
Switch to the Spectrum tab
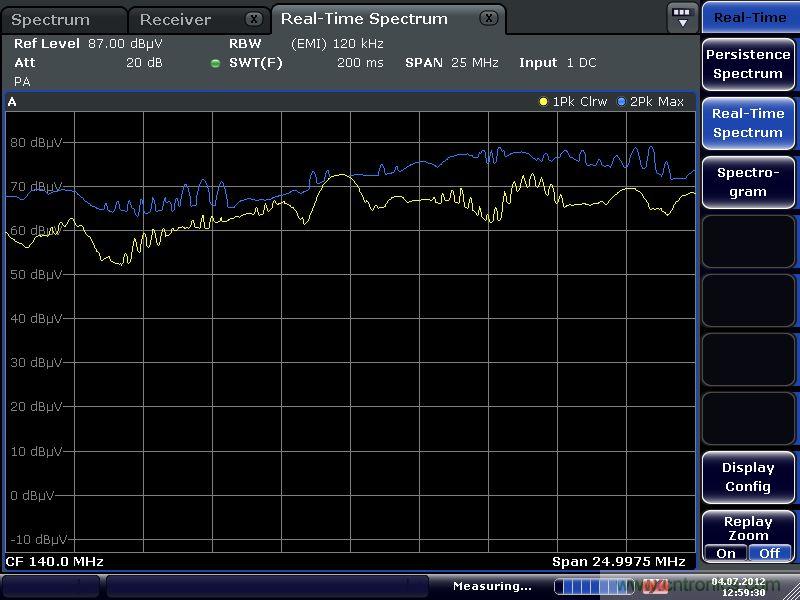(50, 20)
